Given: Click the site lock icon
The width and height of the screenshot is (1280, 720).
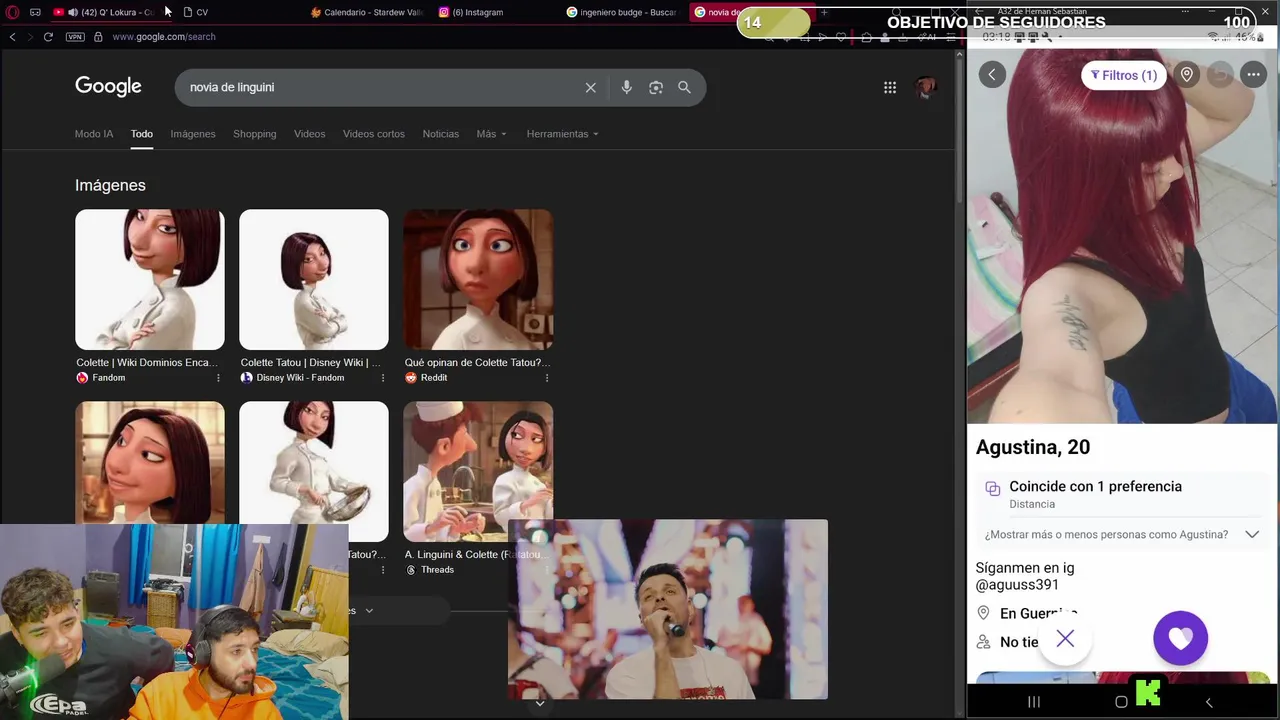Looking at the screenshot, I should click(98, 37).
